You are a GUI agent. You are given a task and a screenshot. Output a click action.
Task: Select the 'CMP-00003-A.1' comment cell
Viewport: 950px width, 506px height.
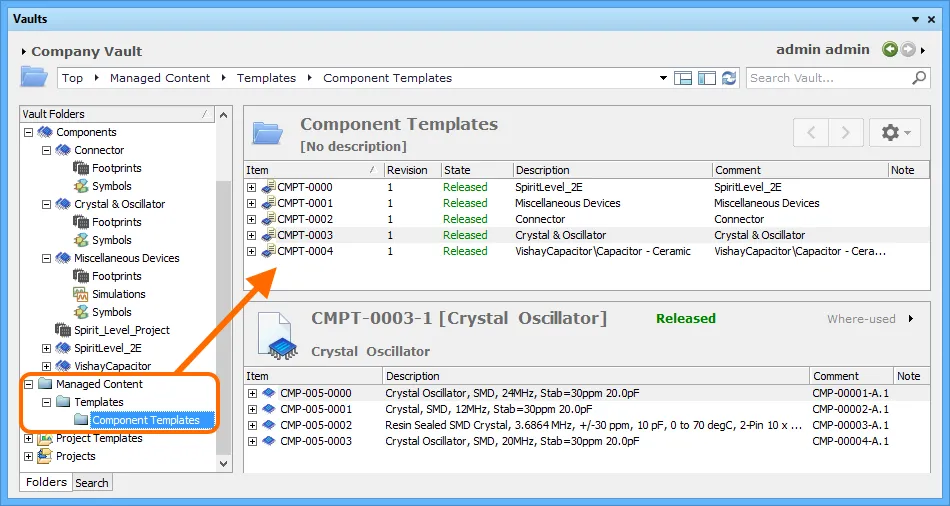tap(851, 425)
